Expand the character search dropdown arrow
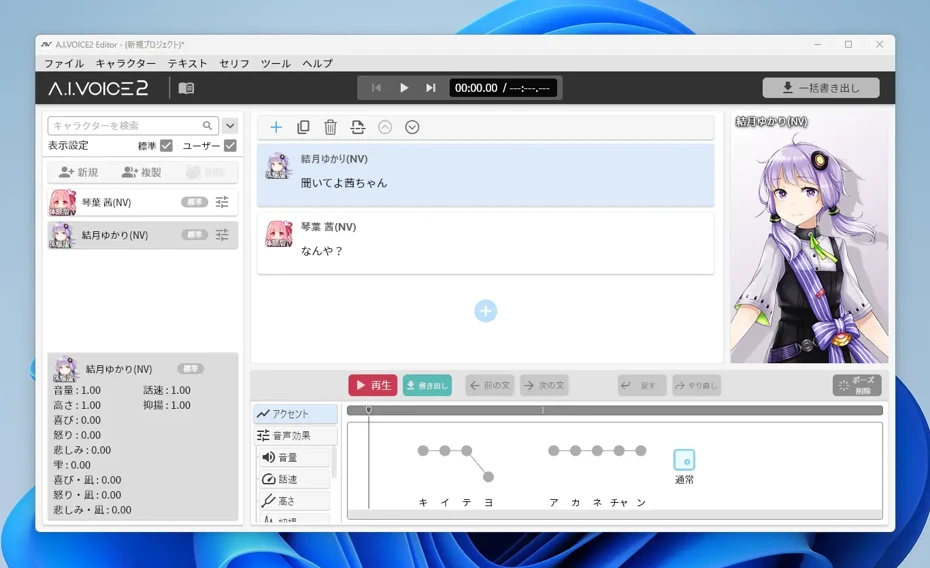The width and height of the screenshot is (930, 568). [x=230, y=126]
